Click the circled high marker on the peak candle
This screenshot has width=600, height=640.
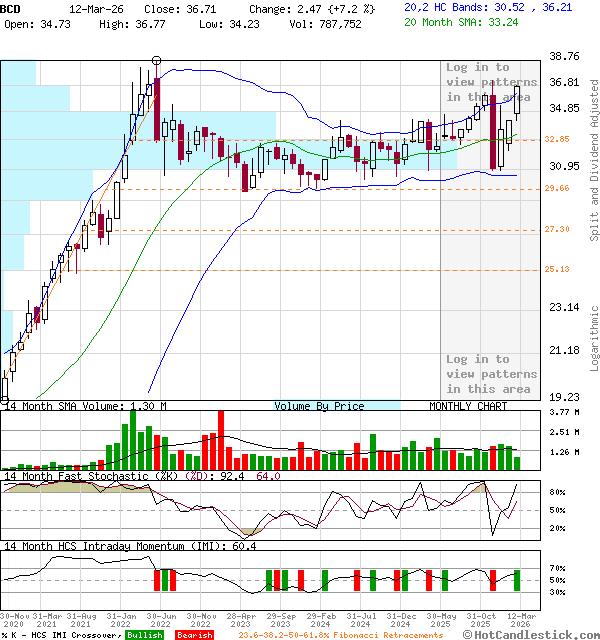pyautogui.click(x=156, y=60)
